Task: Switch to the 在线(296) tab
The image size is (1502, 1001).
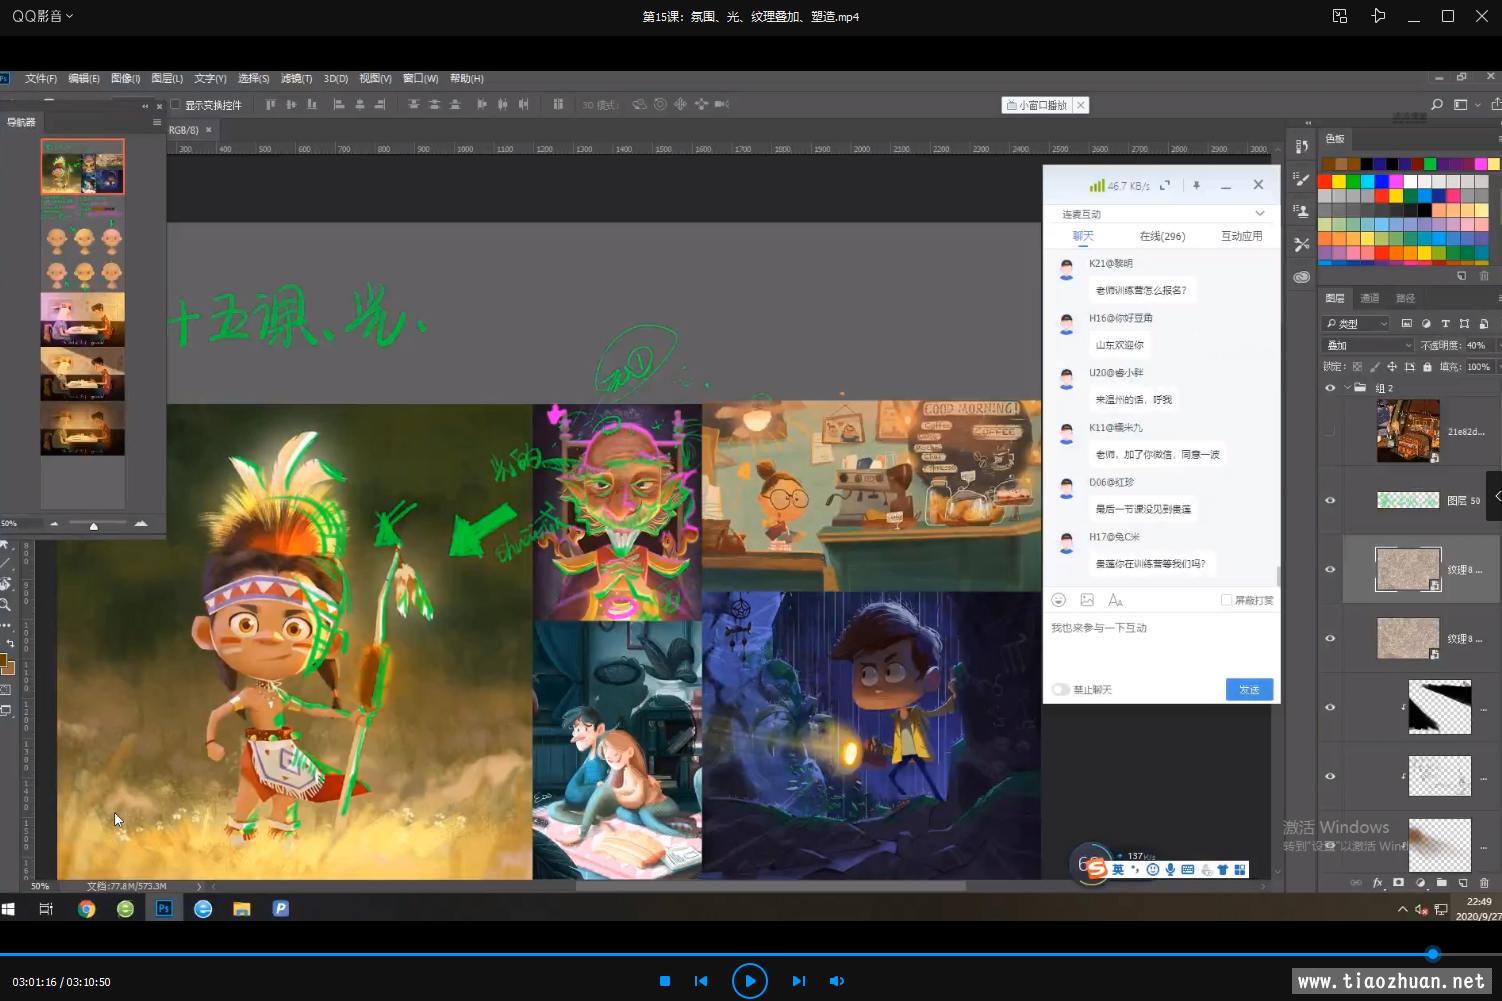Action: 1162,236
